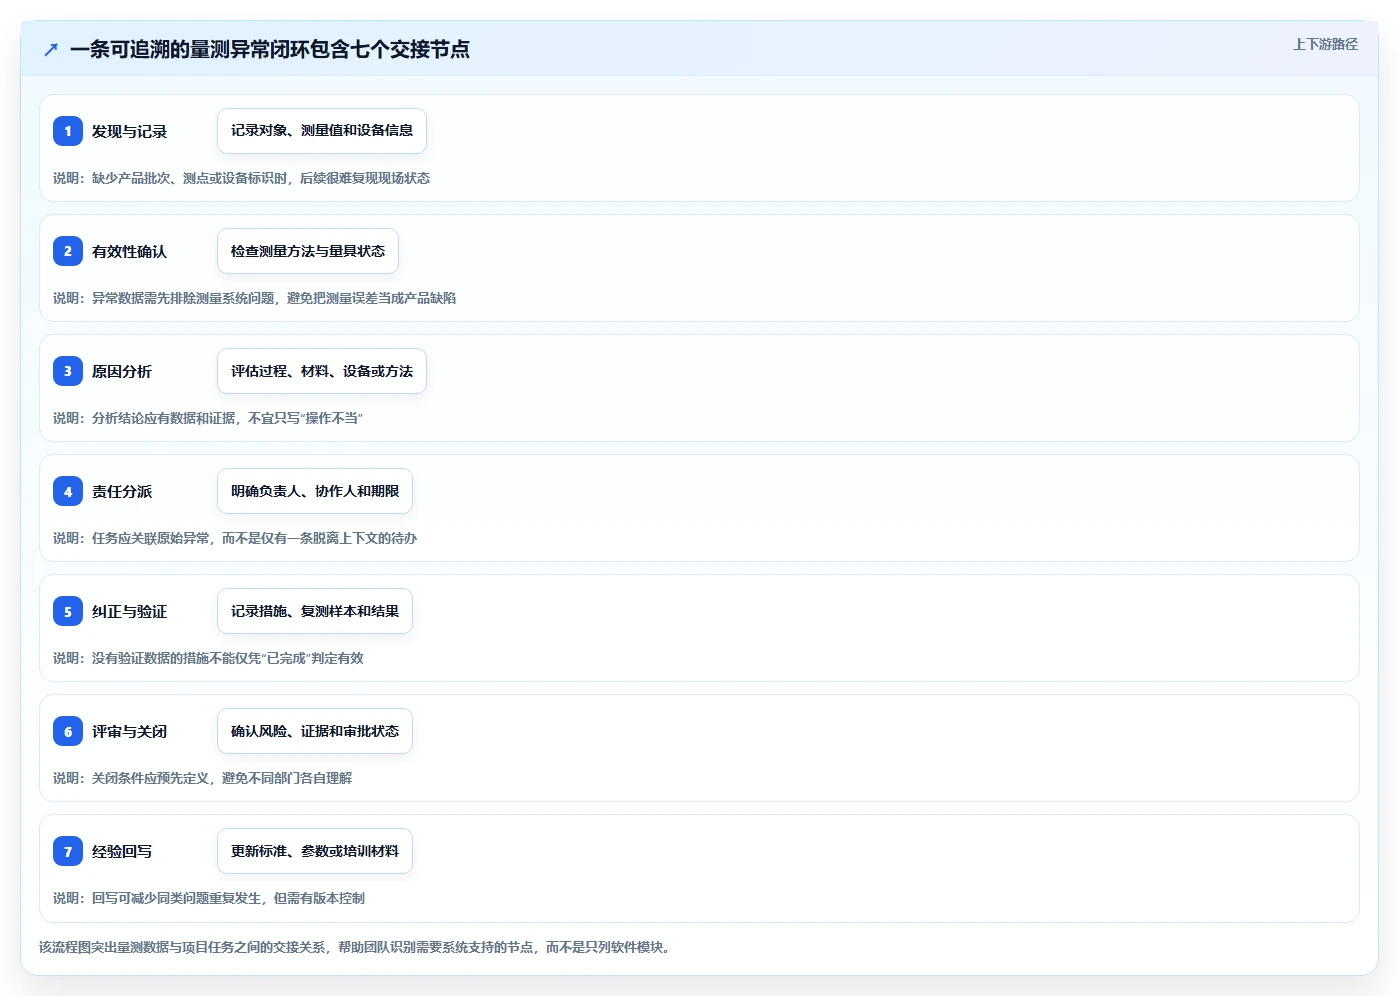This screenshot has height=996, width=1399.
Task: Click the note about 缺少产品批次、测点或设备标识
Action: [241, 178]
